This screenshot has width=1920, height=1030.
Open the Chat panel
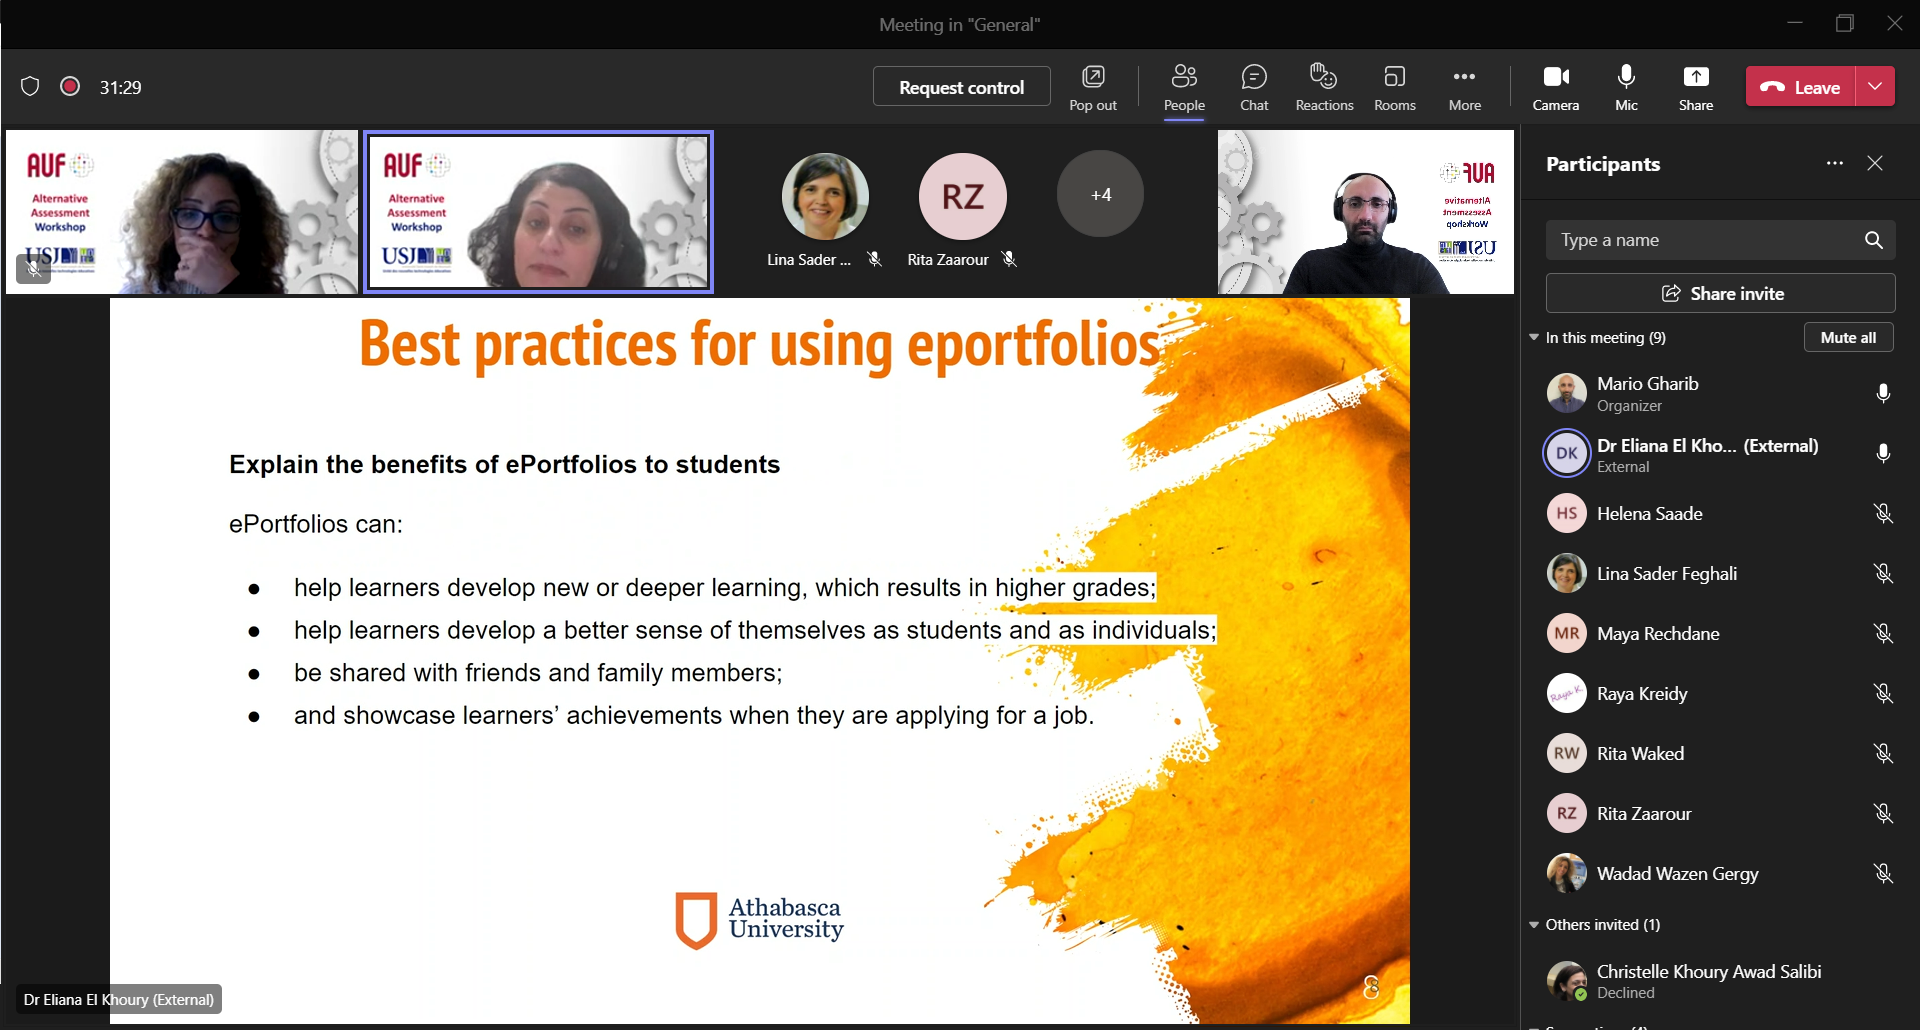coord(1254,87)
